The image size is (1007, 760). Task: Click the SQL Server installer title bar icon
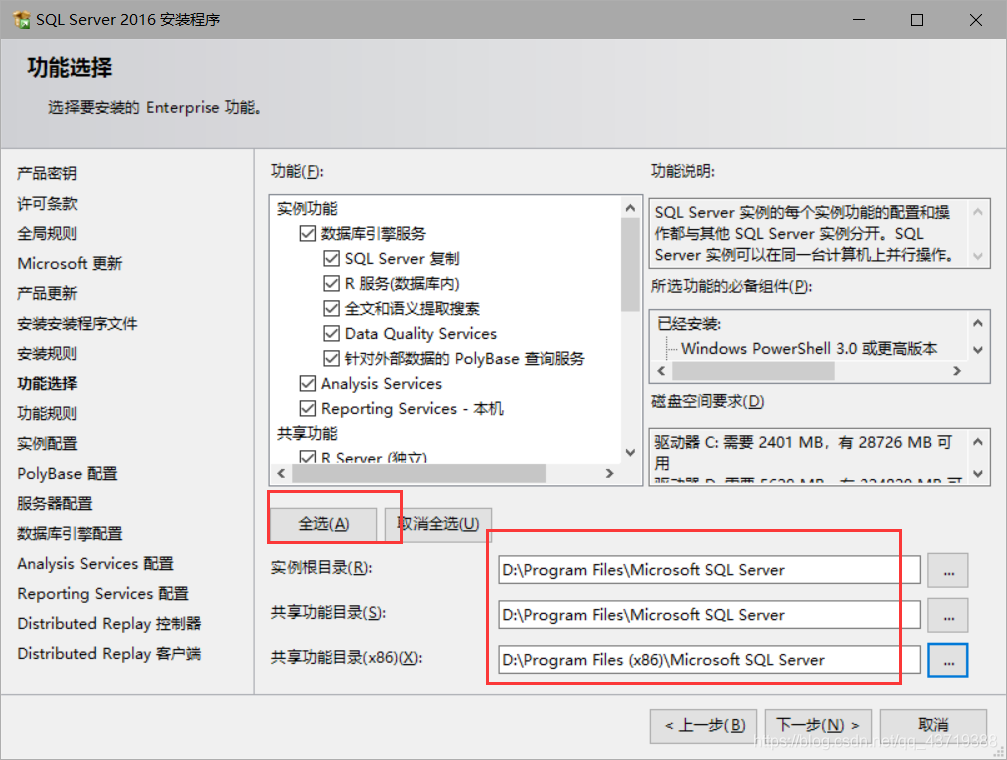click(x=21, y=19)
